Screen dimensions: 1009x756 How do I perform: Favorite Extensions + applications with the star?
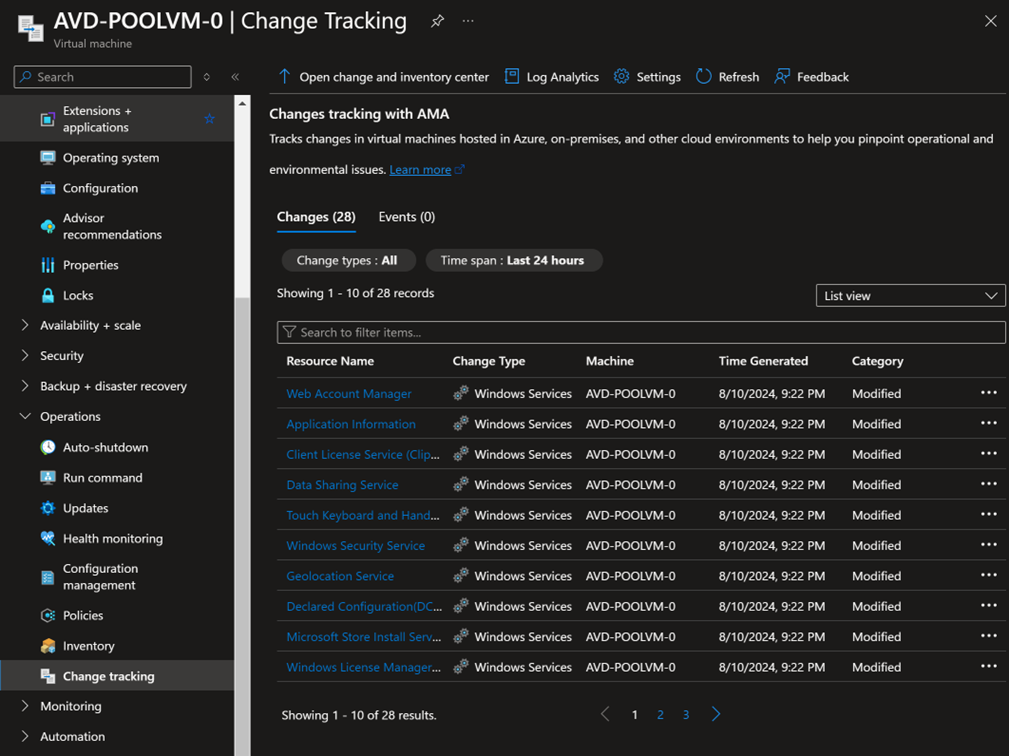(209, 119)
